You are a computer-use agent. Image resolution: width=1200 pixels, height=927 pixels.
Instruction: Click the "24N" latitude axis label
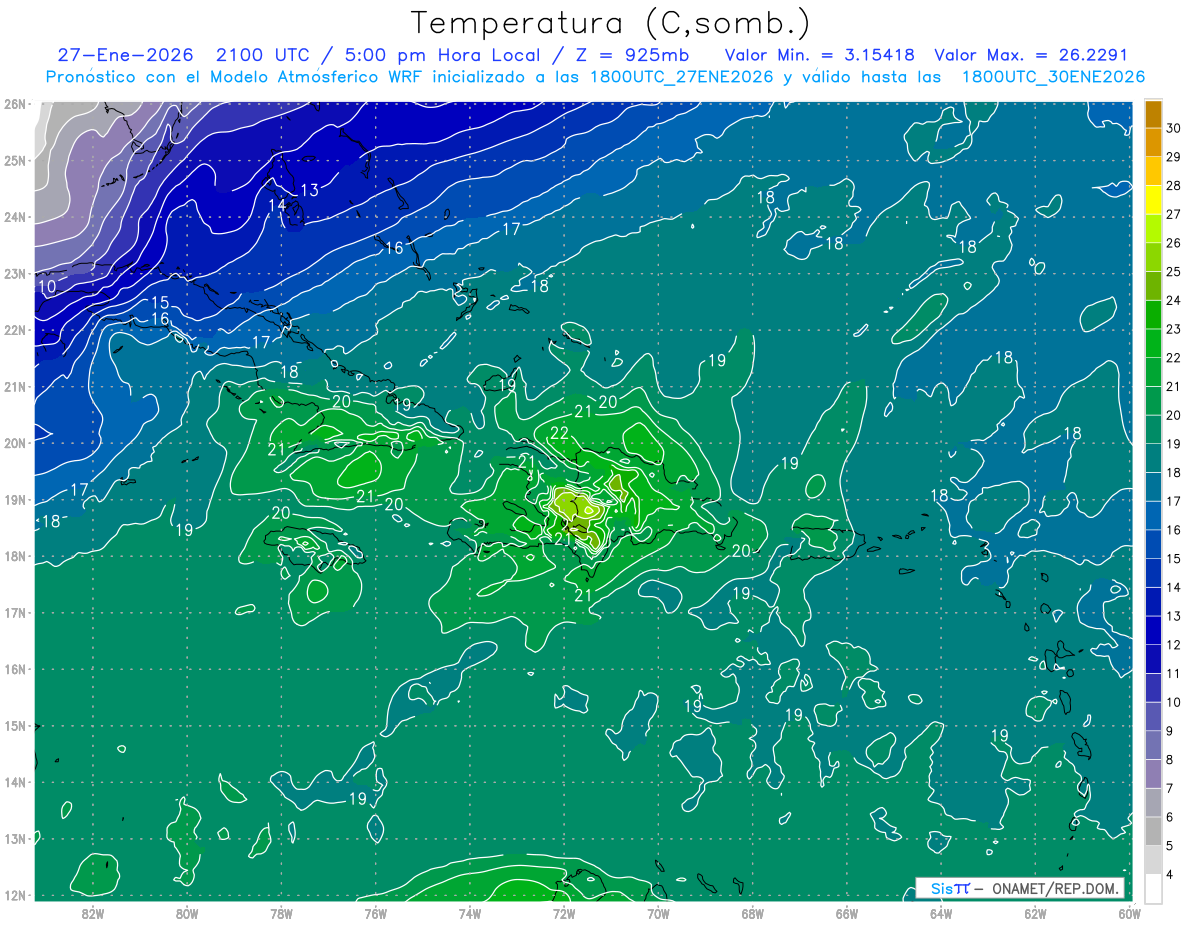[x=14, y=217]
